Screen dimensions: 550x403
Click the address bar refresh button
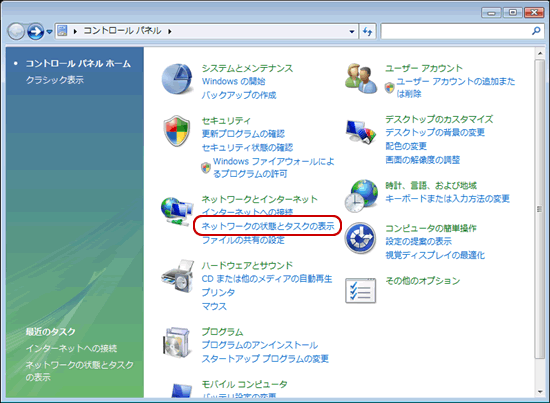click(367, 32)
